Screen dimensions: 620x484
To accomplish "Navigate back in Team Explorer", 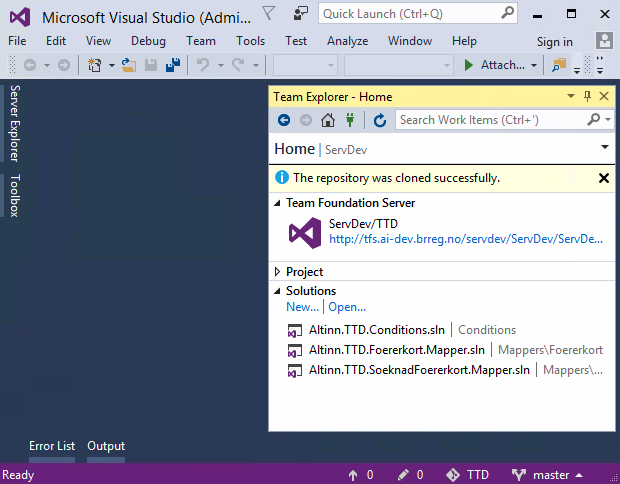I will (x=284, y=120).
